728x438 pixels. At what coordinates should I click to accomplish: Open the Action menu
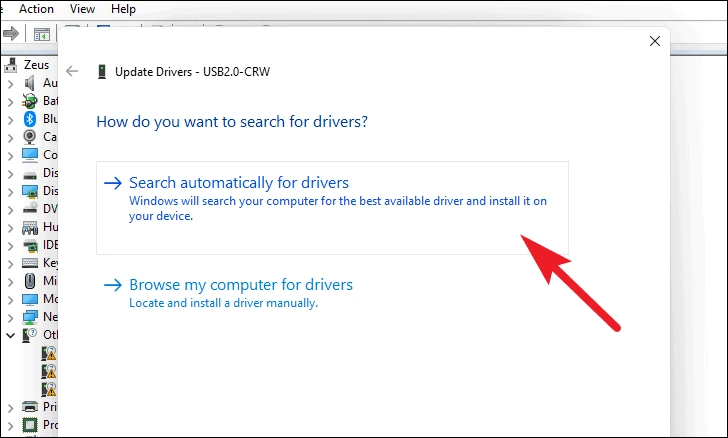(x=36, y=9)
